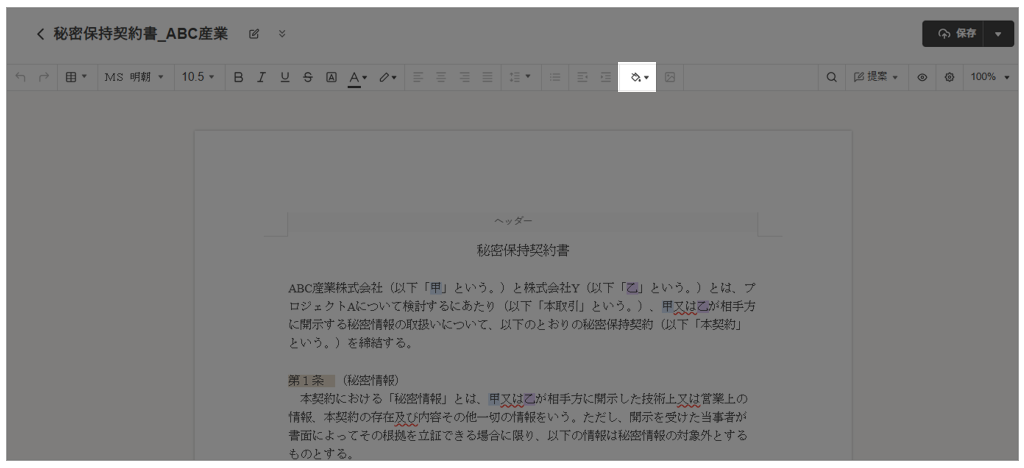Toggle italic formatting in toolbar
Image resolution: width=1024 pixels, height=468 pixels.
[x=261, y=77]
